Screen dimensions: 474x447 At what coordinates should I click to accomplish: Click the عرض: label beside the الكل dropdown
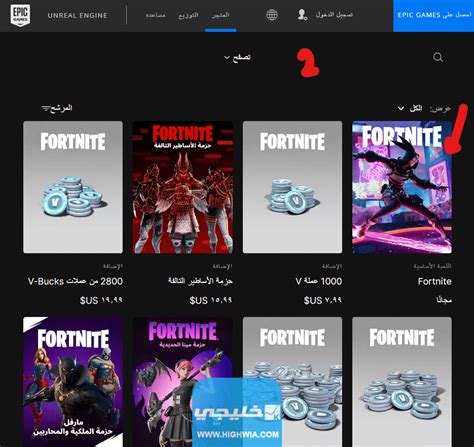click(x=440, y=109)
